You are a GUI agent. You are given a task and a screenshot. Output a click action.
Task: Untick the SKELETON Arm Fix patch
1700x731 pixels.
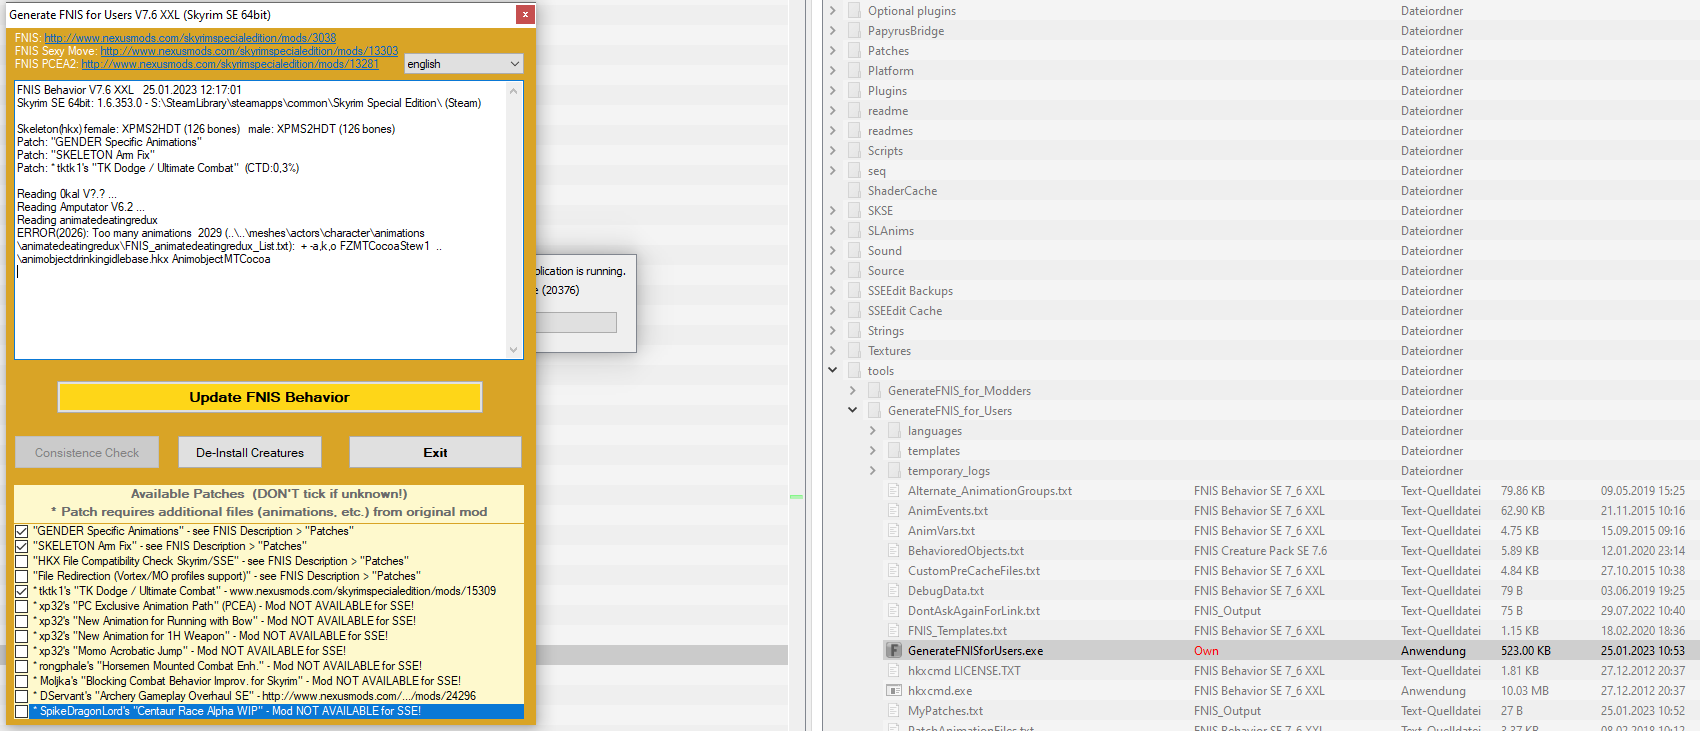(21, 546)
